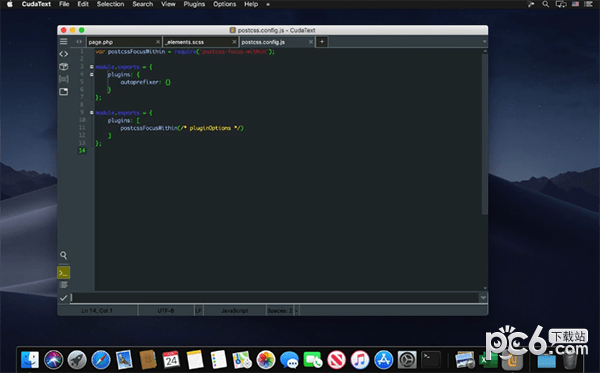The height and width of the screenshot is (373, 600).
Task: Click the vertical scrollbar of the editor
Action: click(x=485, y=134)
